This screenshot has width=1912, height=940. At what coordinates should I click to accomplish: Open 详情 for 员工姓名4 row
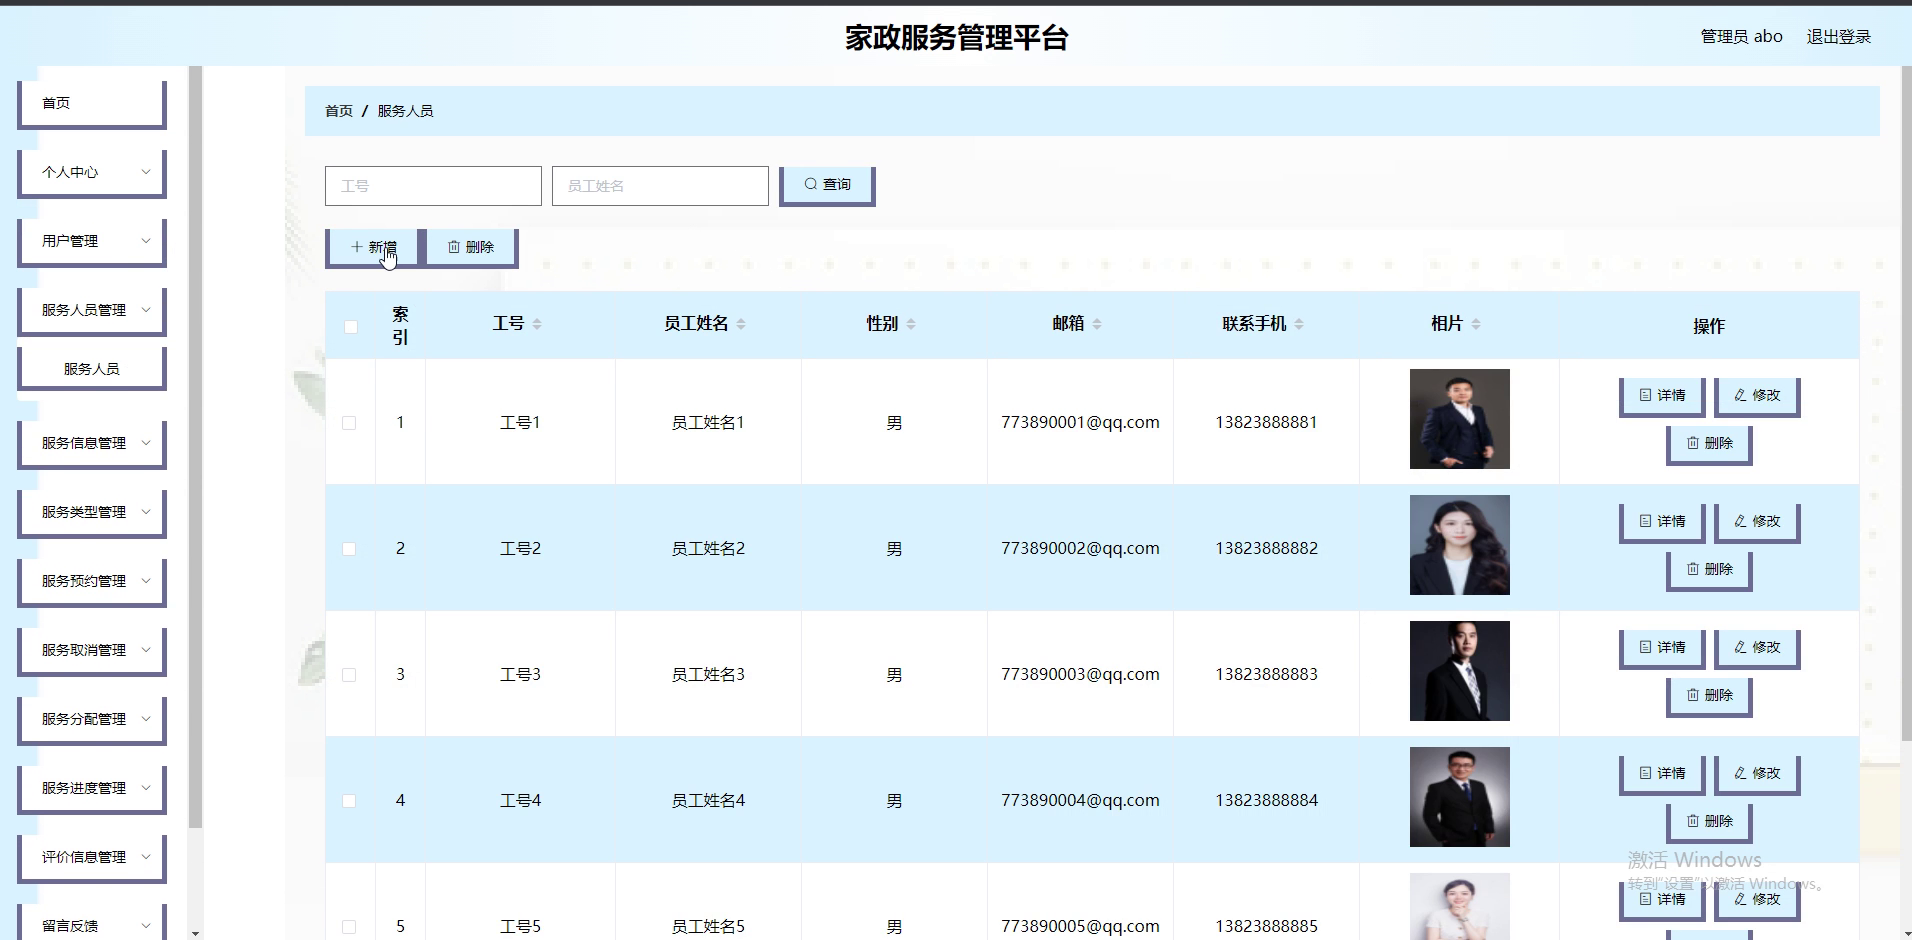coord(1662,774)
